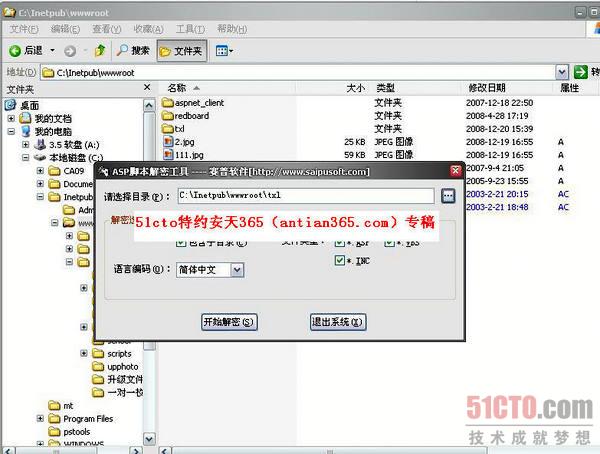The width and height of the screenshot is (600, 454).
Task: Click the 本地磁盘 (C:) drive icon
Action: click(40, 157)
